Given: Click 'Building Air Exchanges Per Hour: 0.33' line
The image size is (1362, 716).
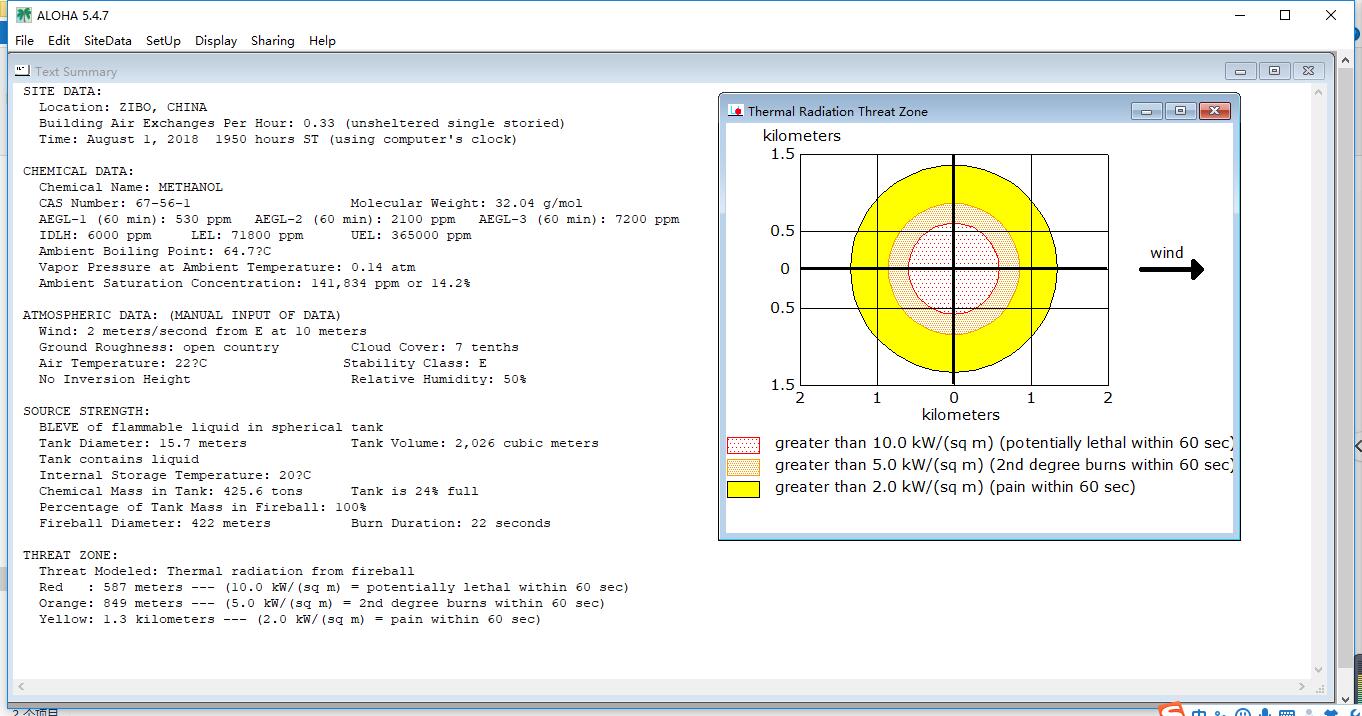Looking at the screenshot, I should [x=302, y=123].
